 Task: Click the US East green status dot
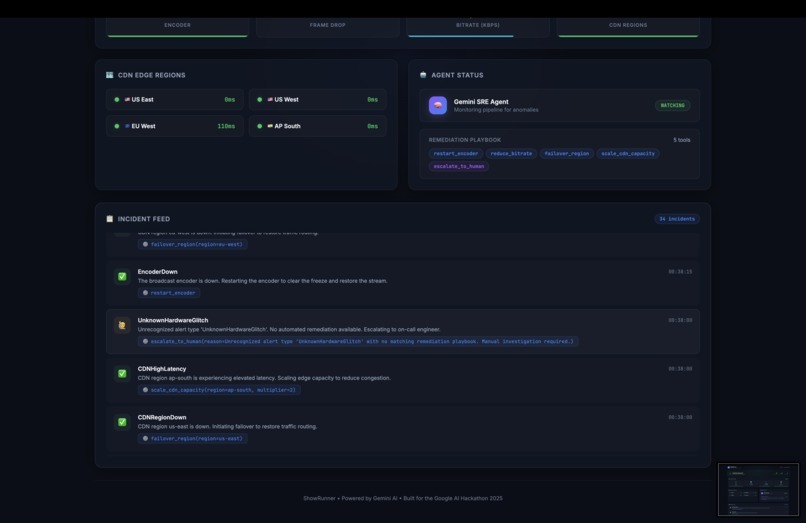pyautogui.click(x=117, y=100)
